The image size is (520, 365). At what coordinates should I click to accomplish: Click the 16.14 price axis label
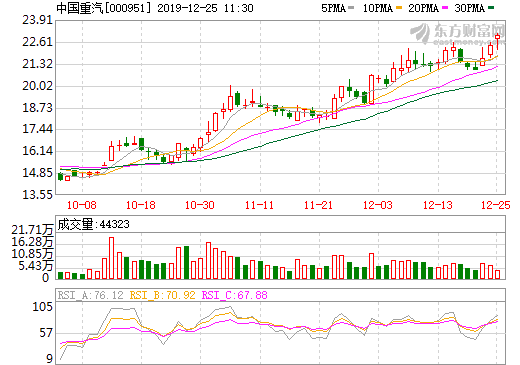click(37, 151)
